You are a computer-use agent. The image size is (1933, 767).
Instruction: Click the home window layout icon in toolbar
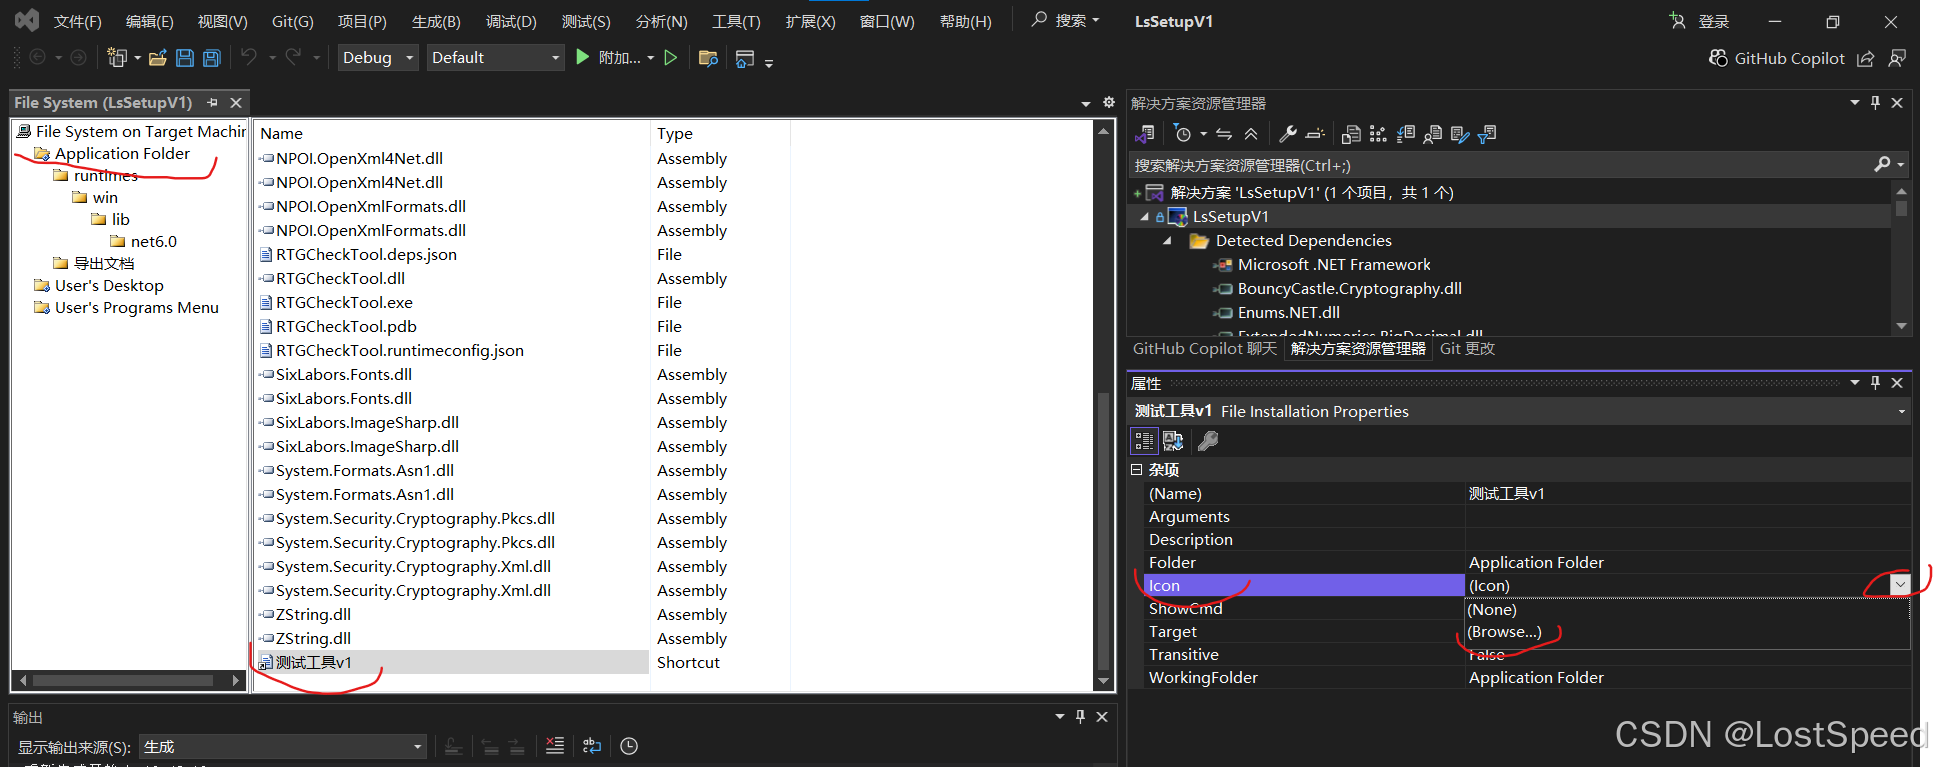point(745,59)
